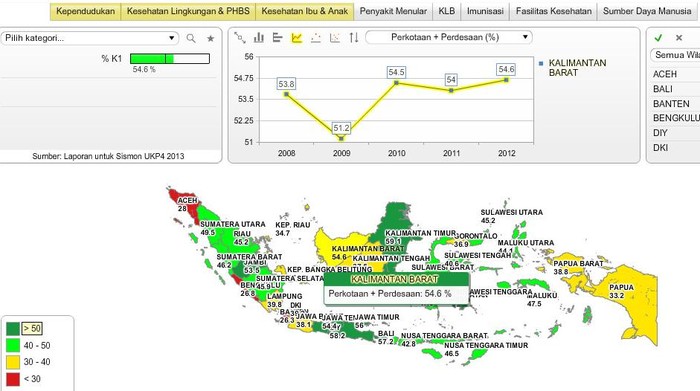Click the SUMATERA UTARA label on the map
Image resolution: width=700 pixels, height=391 pixels.
click(x=233, y=224)
